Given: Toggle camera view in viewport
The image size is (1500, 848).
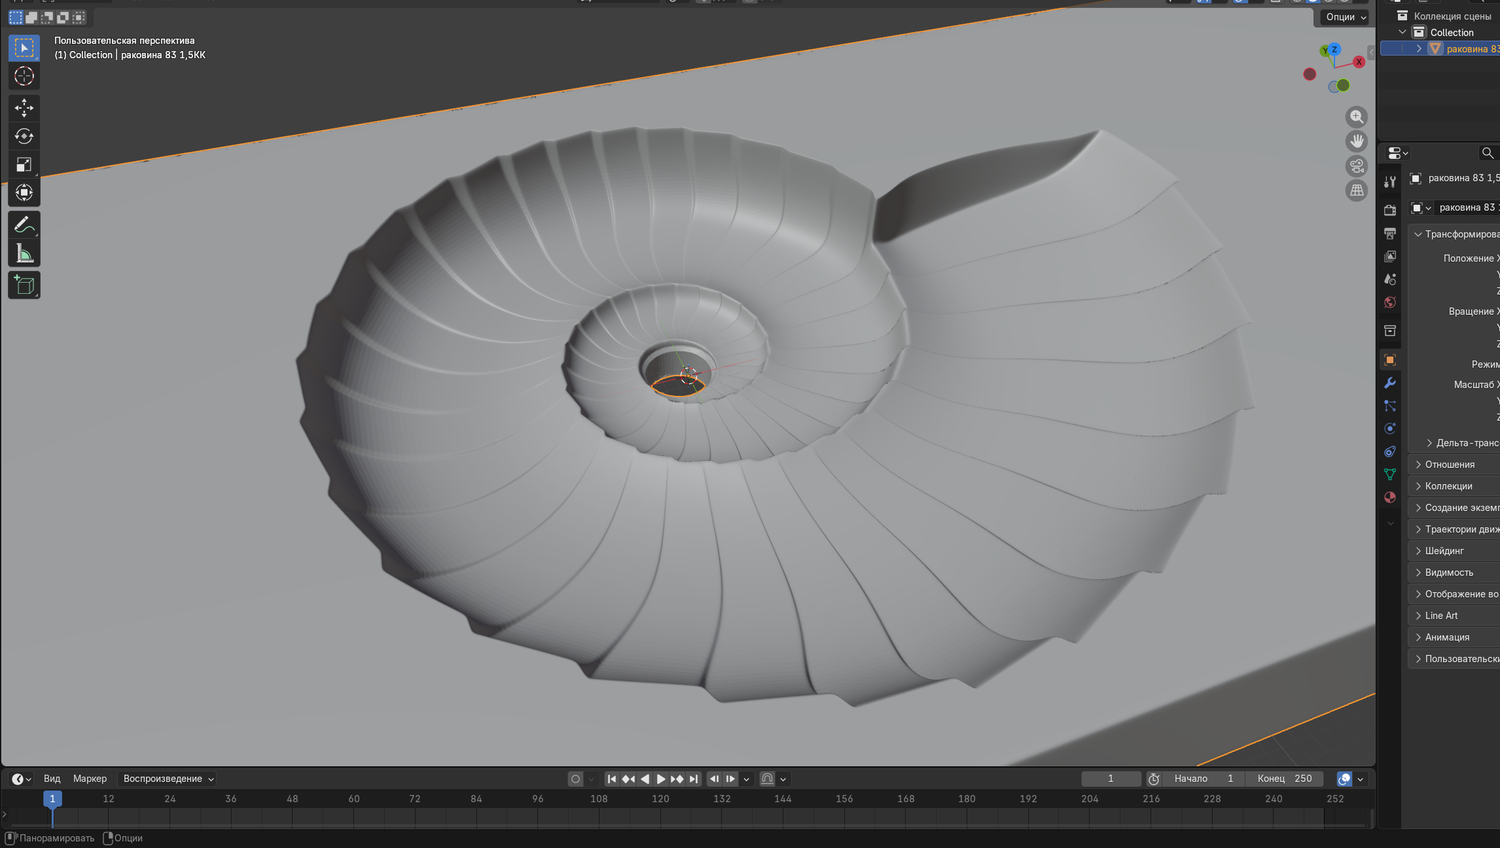Looking at the screenshot, I should point(1357,166).
